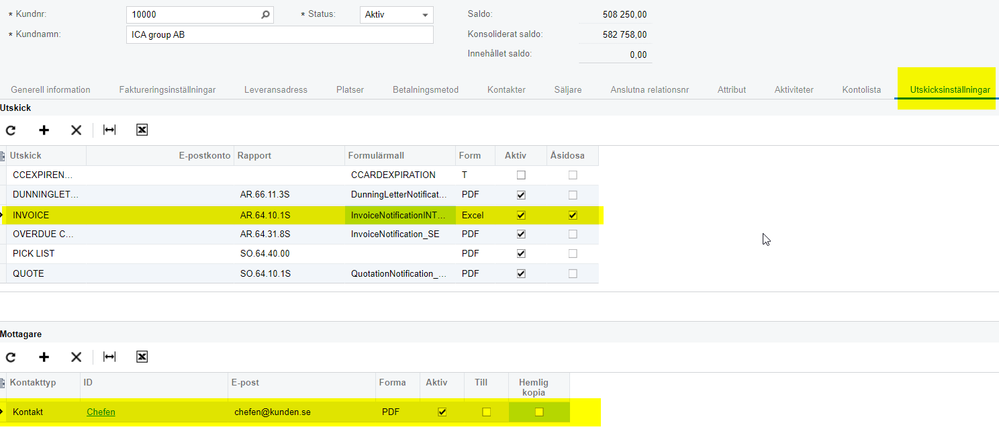Viewport: 999px width, 440px height.
Task: Open the Betalningsmetod tab
Action: 426,90
